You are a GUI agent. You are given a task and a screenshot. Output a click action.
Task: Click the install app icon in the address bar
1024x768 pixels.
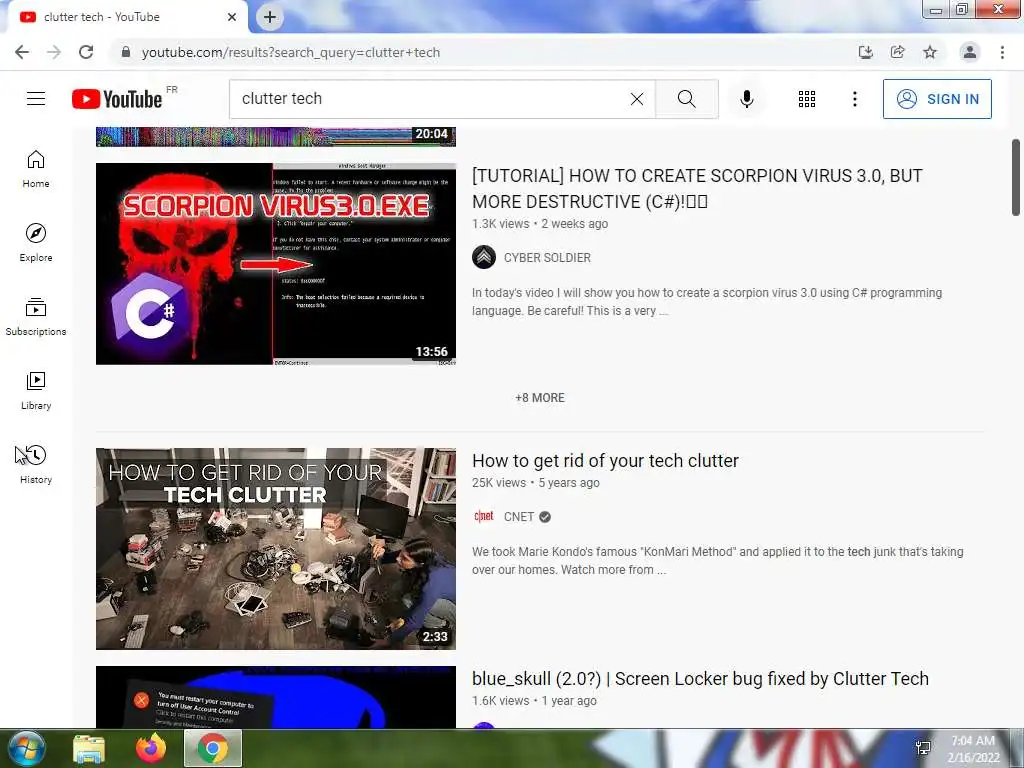(x=866, y=52)
